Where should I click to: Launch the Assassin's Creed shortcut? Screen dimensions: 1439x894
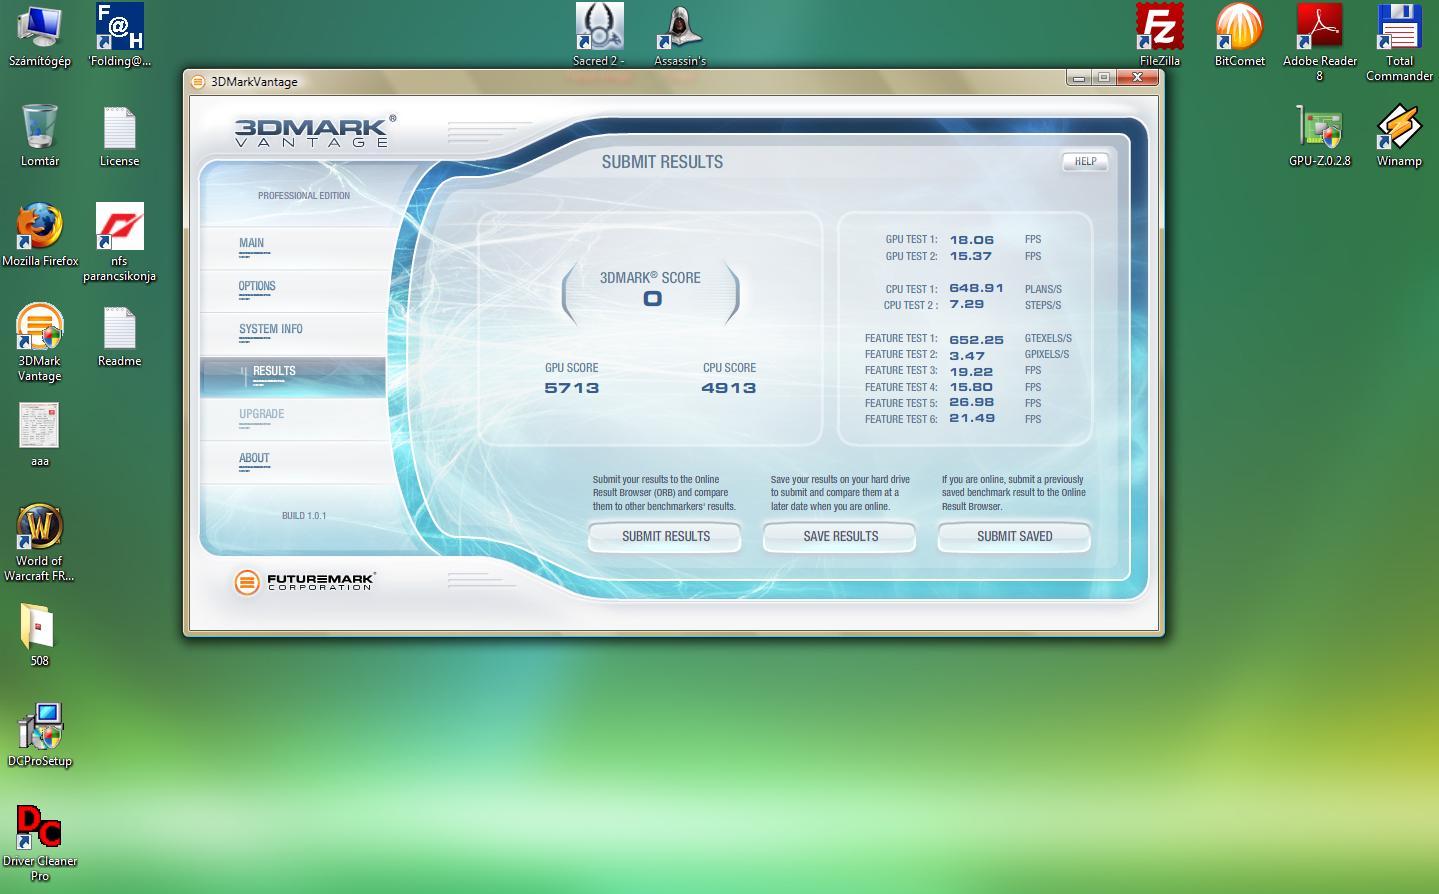(x=680, y=27)
